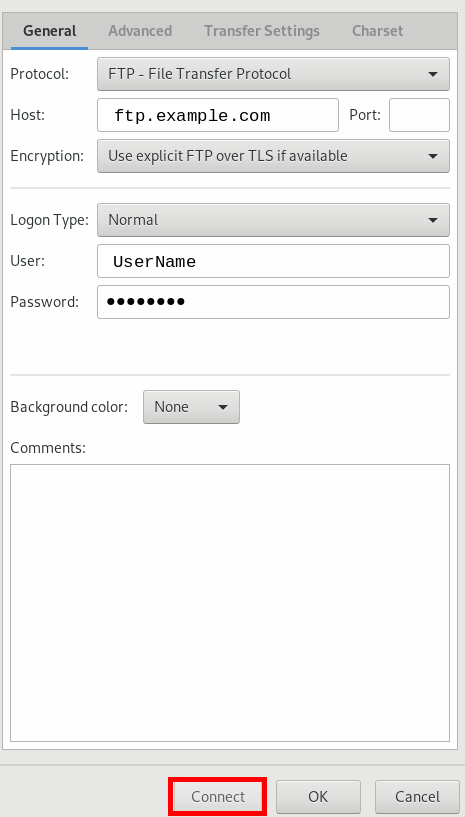Select the Charset tab
Viewport: 465px width, 817px height.
(377, 31)
